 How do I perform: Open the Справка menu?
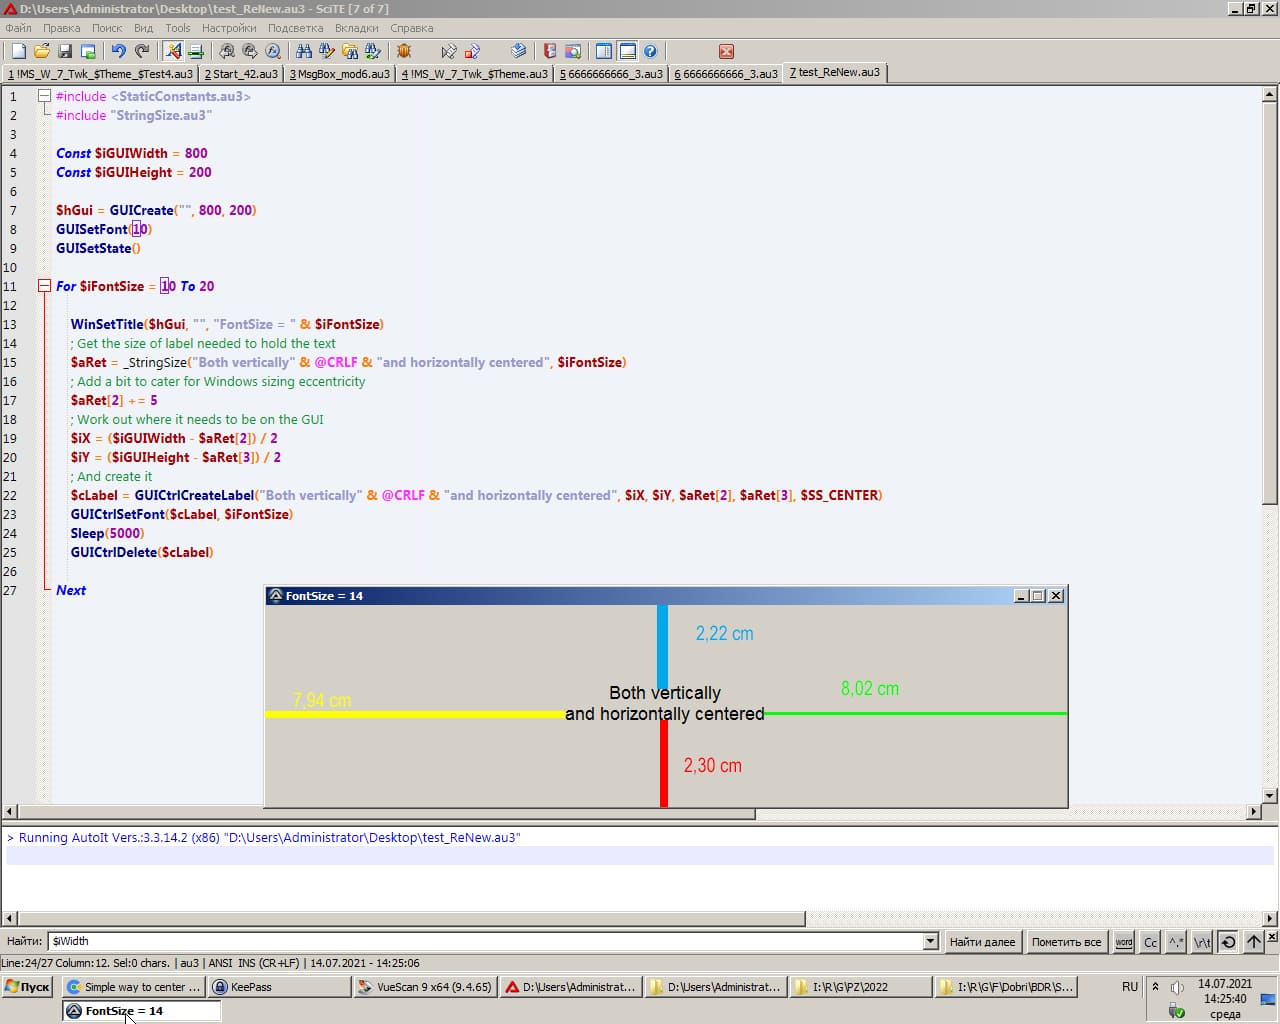[x=411, y=28]
